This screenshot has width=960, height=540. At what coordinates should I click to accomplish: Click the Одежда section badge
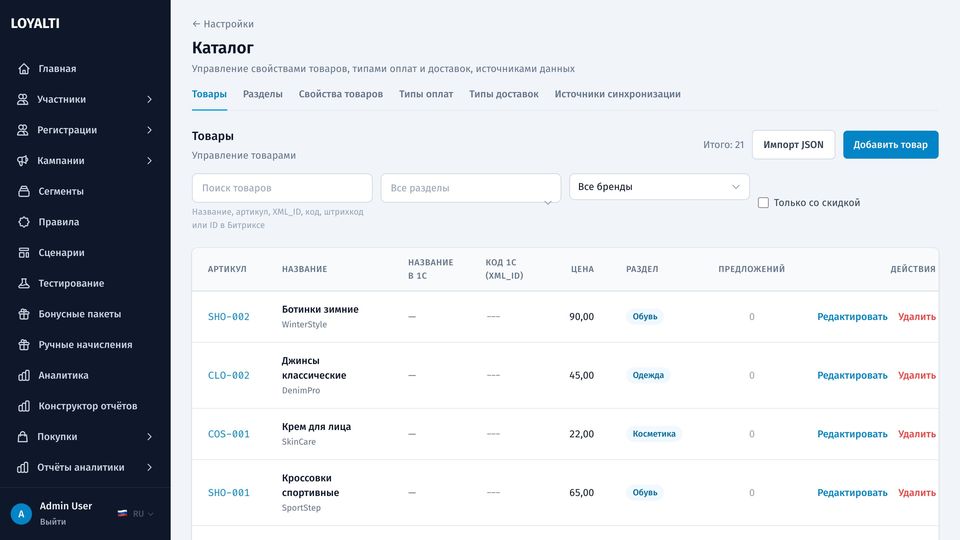(648, 375)
